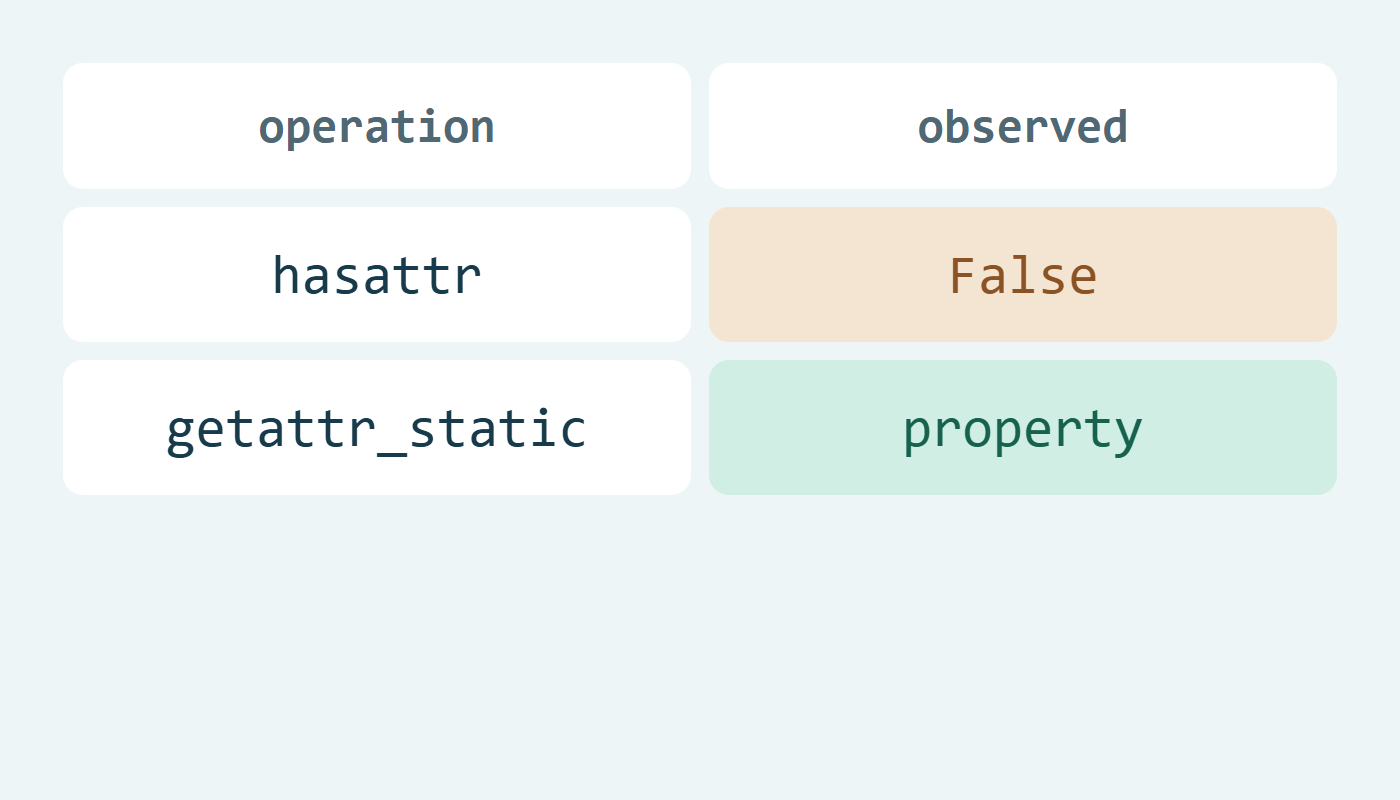Screen dimensions: 1400x800
Task: Click the word 'getattr_static' text
Action: click(377, 429)
